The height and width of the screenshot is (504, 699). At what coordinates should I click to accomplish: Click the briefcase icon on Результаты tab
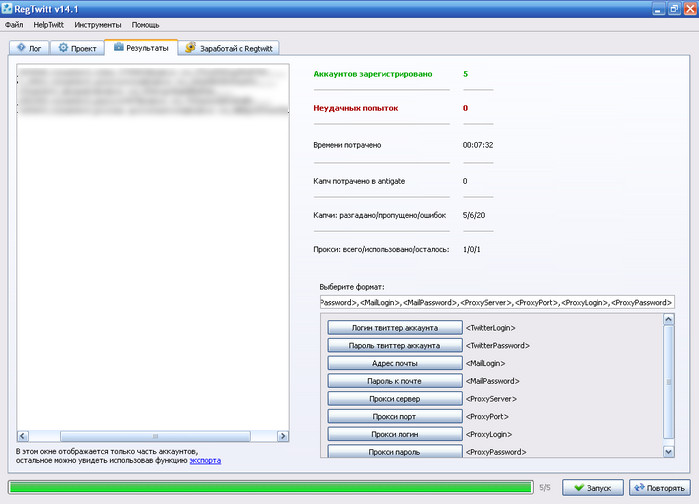(x=118, y=47)
